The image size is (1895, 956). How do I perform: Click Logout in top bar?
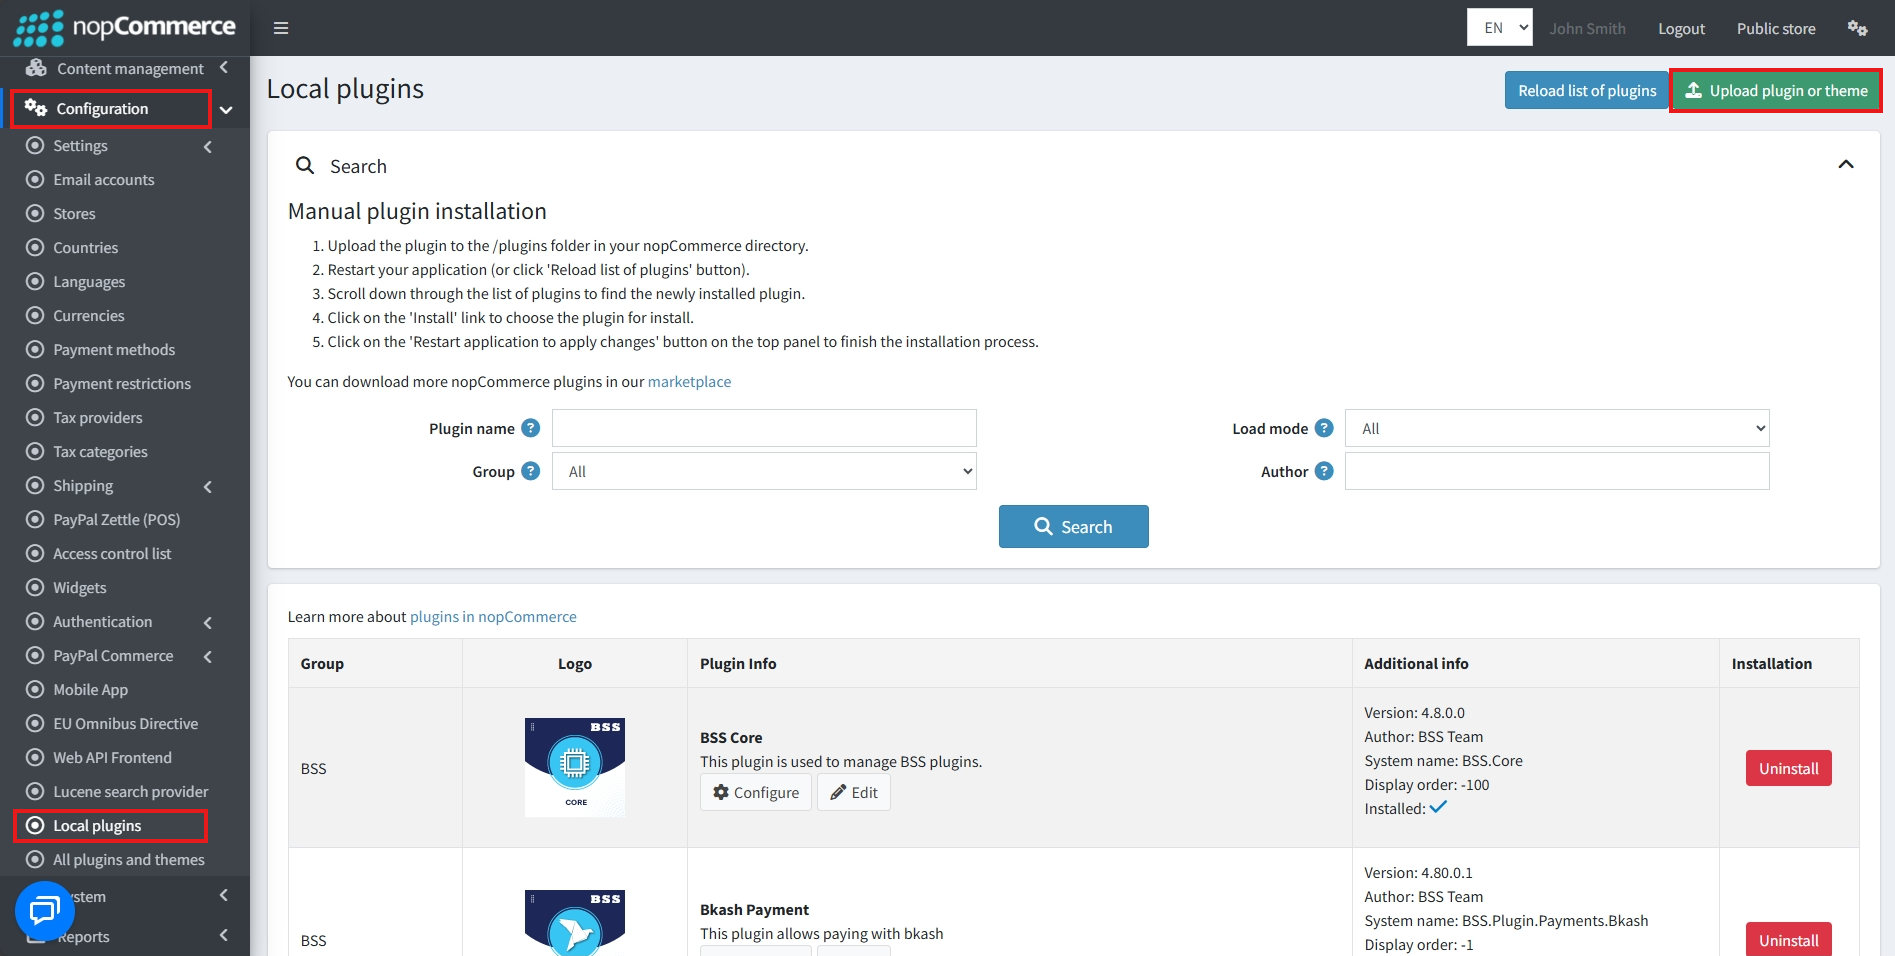click(x=1681, y=29)
